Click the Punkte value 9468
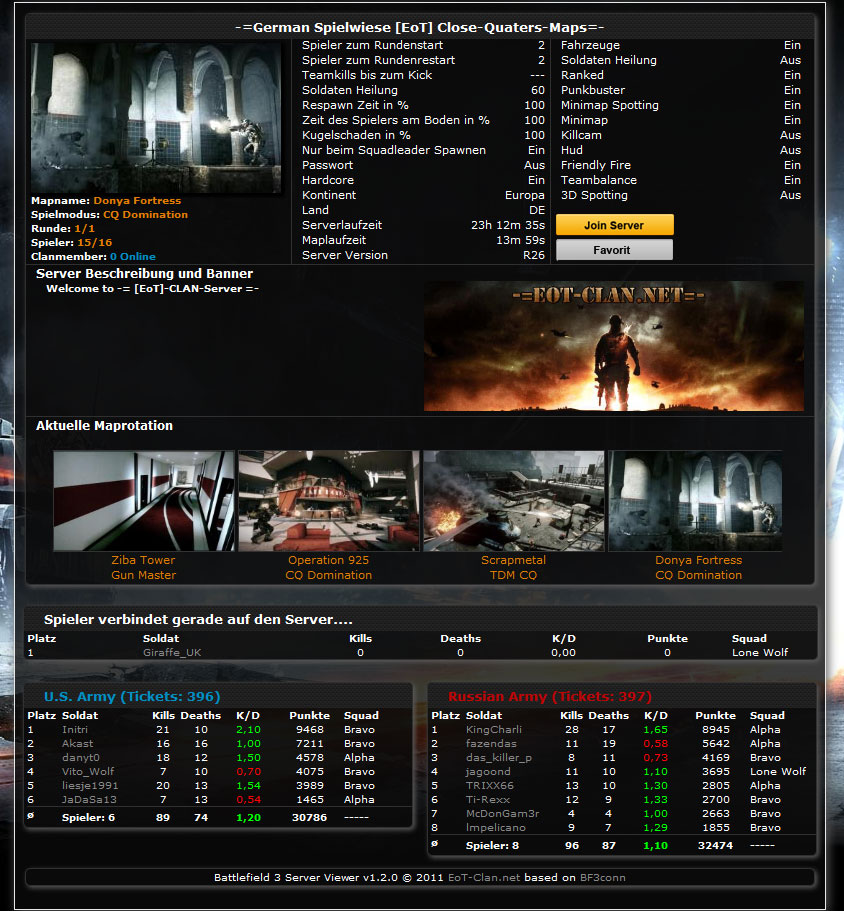Viewport: 844px width, 911px height. pyautogui.click(x=310, y=729)
